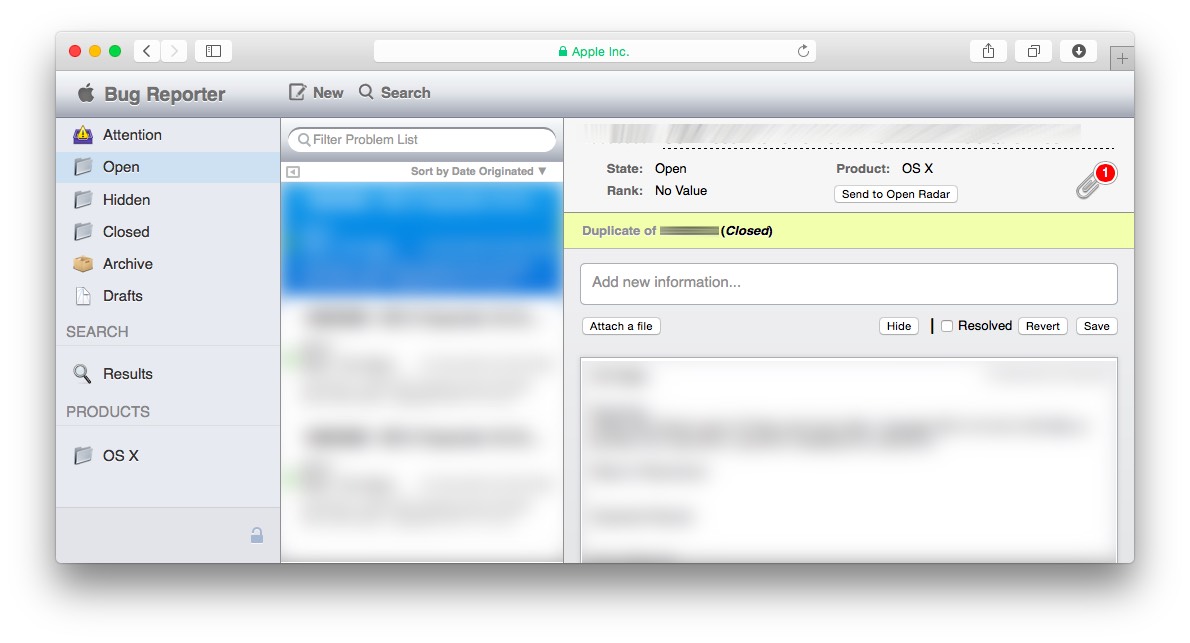The image size is (1190, 643).
Task: Open the Share menu icon
Action: click(x=988, y=51)
